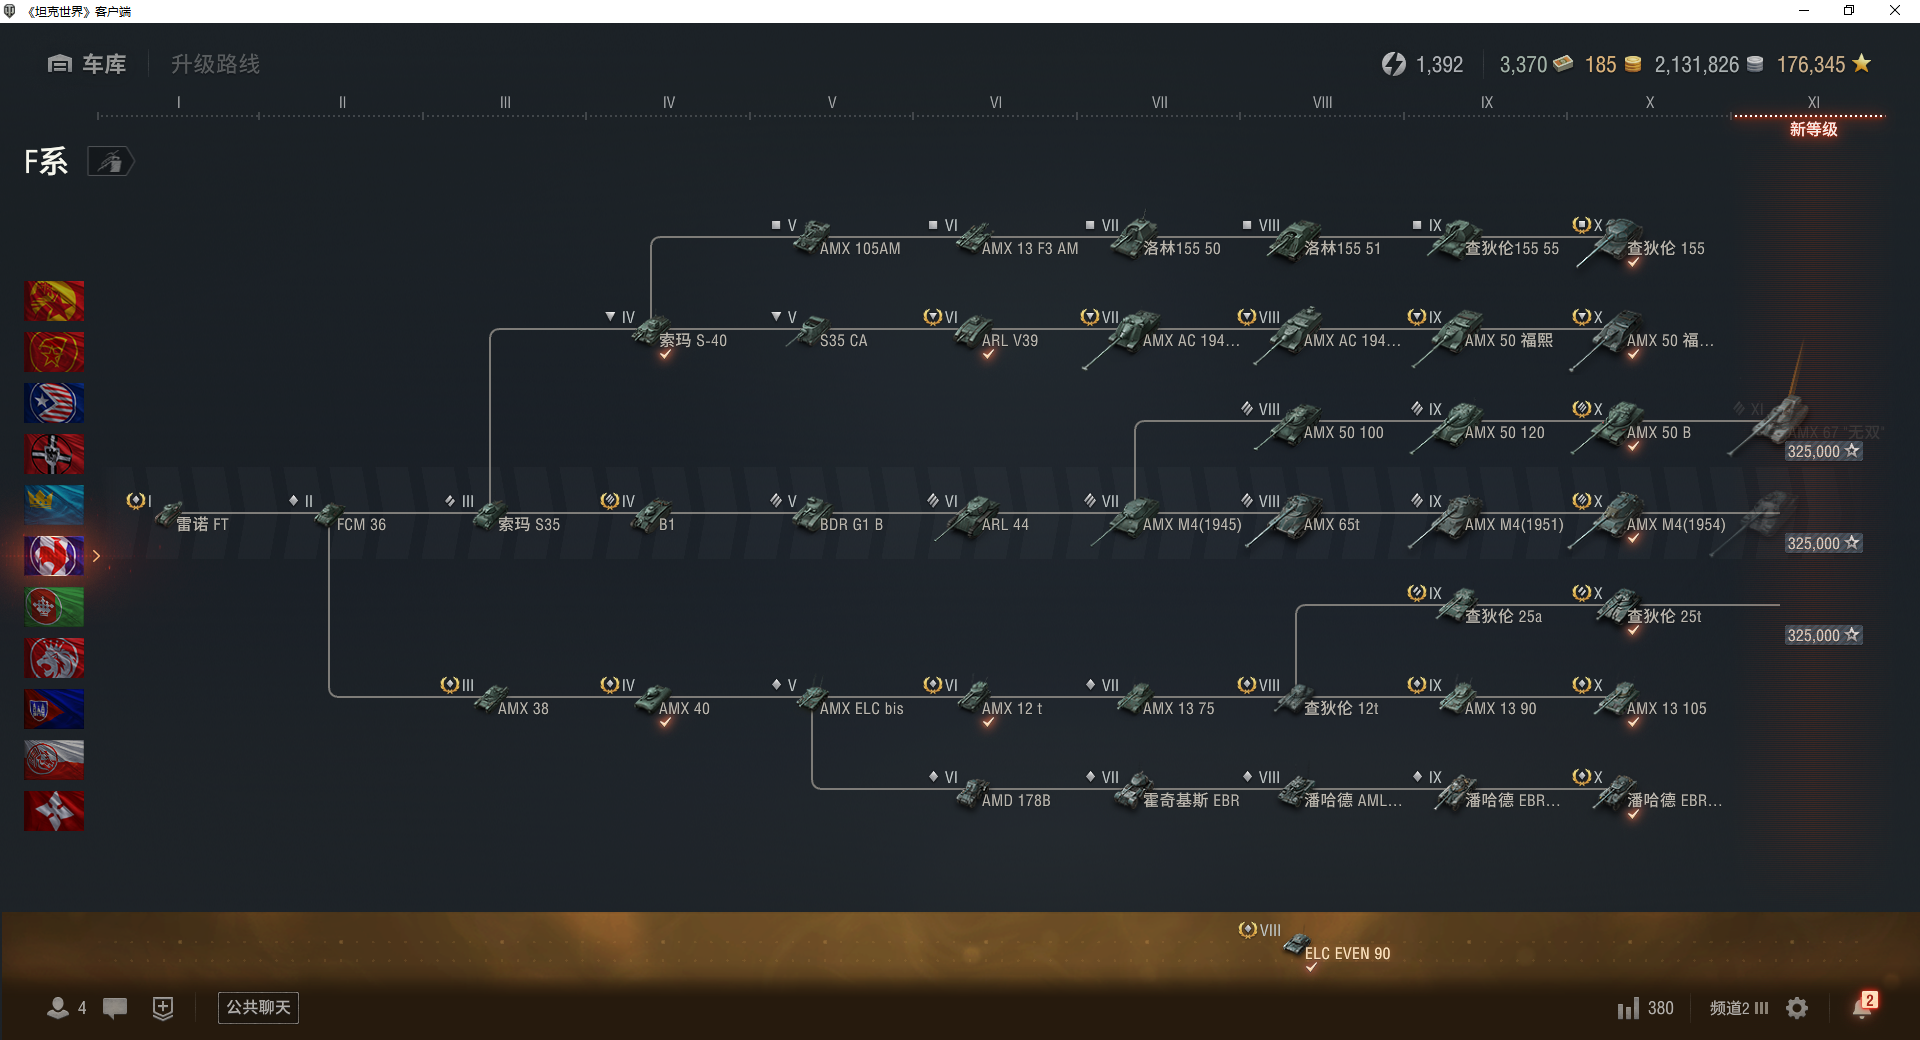1920x1040 pixels.
Task: Open the 公共聊天 public chat button
Action: (x=258, y=1007)
